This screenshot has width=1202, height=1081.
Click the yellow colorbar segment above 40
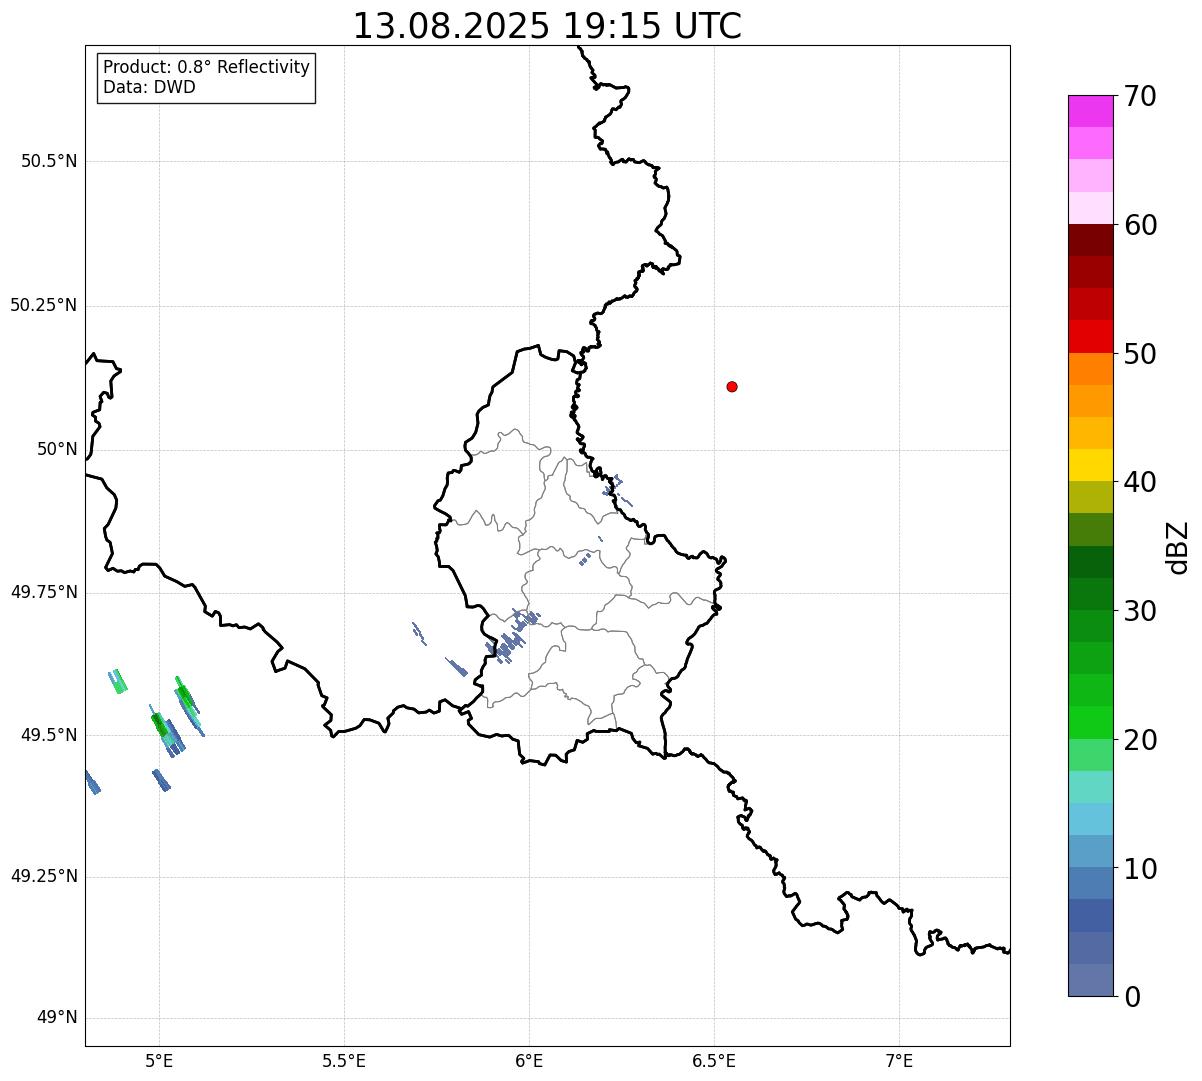pyautogui.click(x=1090, y=465)
